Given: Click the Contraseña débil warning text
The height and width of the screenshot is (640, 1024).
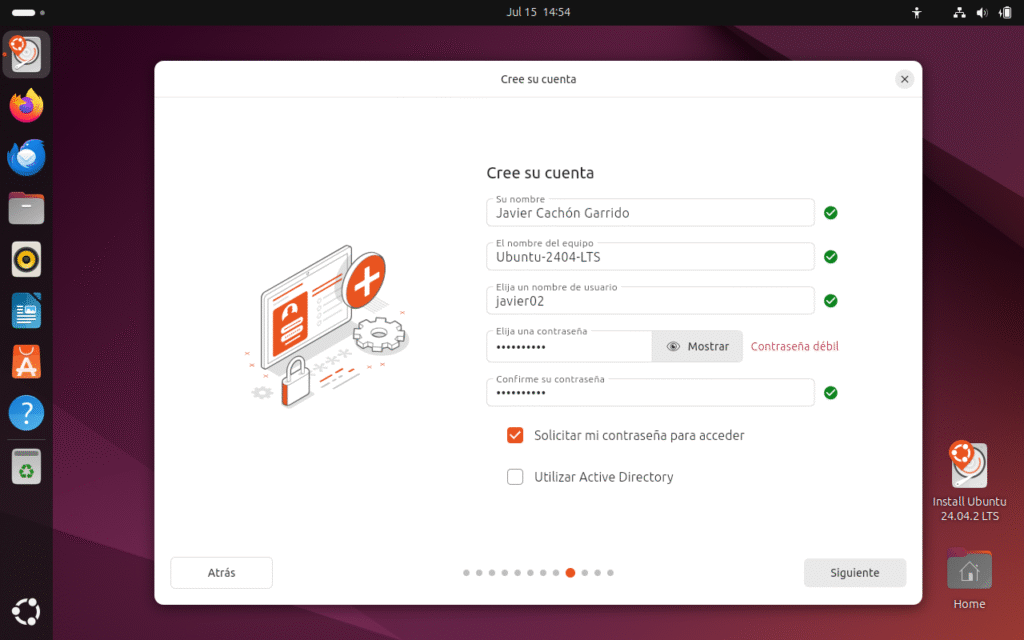Looking at the screenshot, I should pyautogui.click(x=794, y=346).
